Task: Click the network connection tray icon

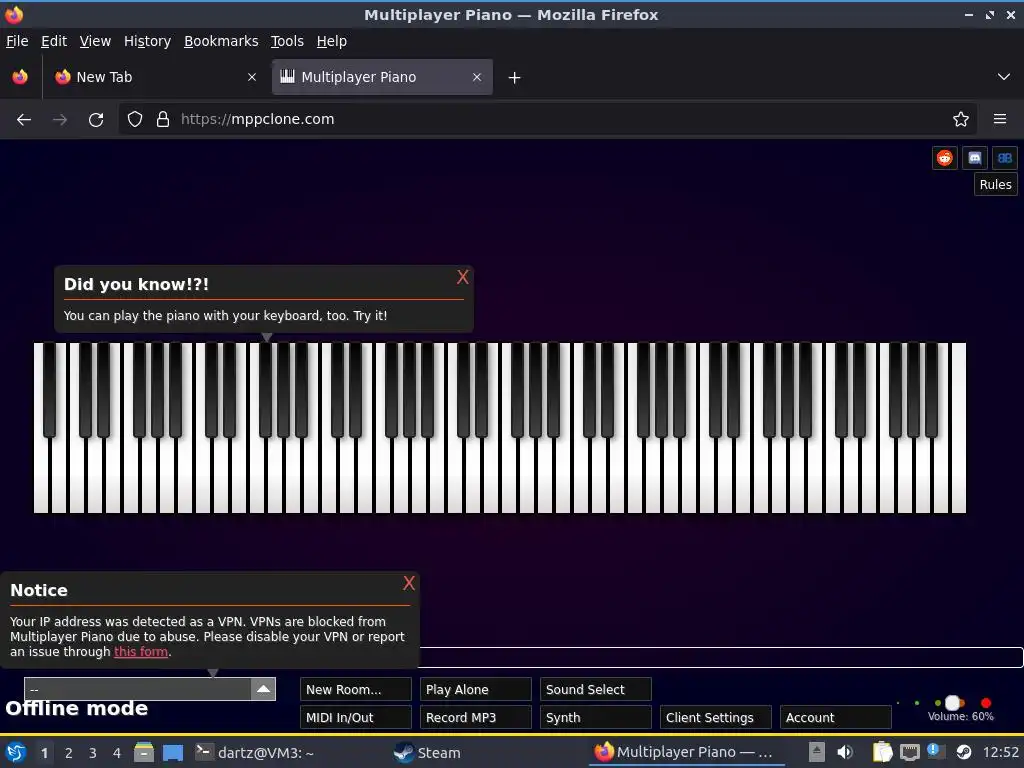Action: click(x=910, y=753)
